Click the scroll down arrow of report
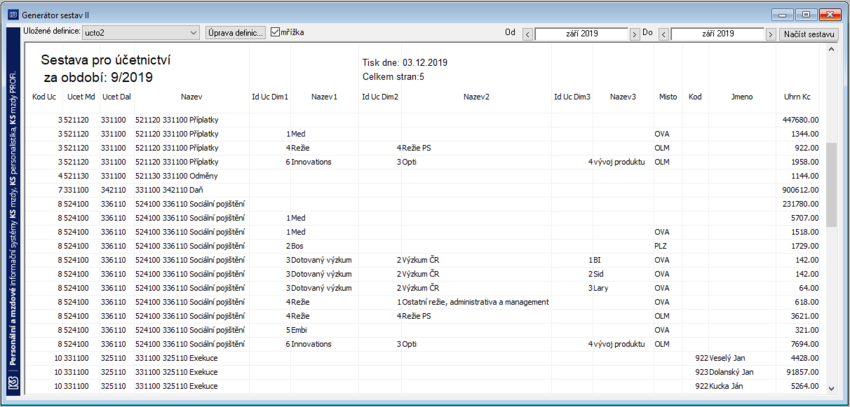This screenshot has width=850, height=407. point(832,388)
